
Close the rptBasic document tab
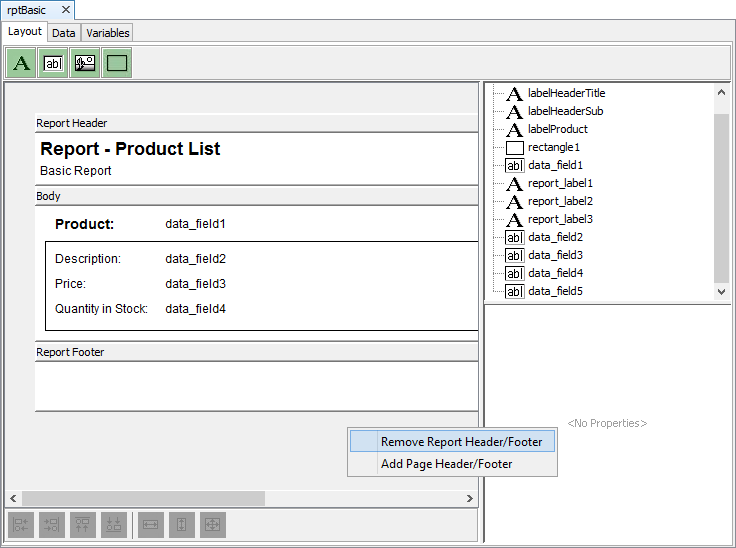(x=65, y=10)
